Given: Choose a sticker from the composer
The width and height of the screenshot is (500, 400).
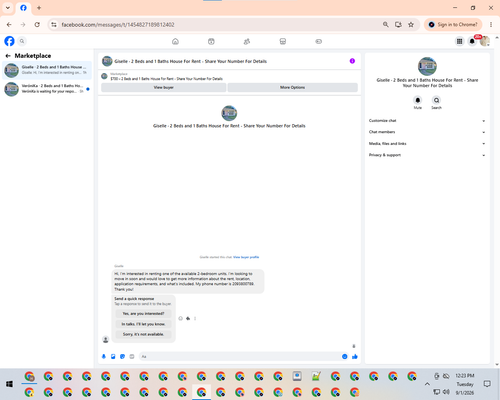Looking at the screenshot, I should (x=122, y=356).
